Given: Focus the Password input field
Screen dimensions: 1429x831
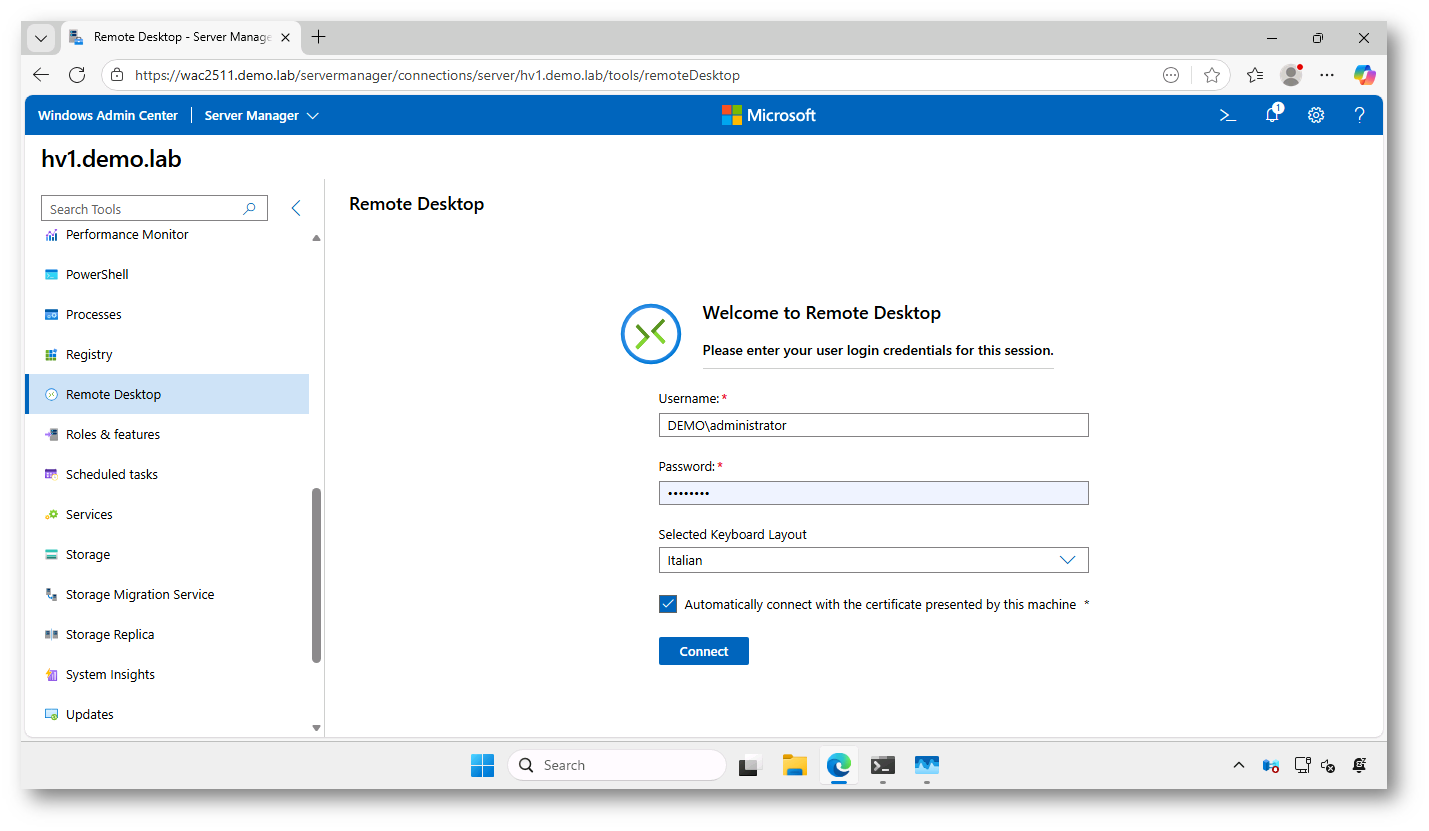Looking at the screenshot, I should pyautogui.click(x=872, y=493).
